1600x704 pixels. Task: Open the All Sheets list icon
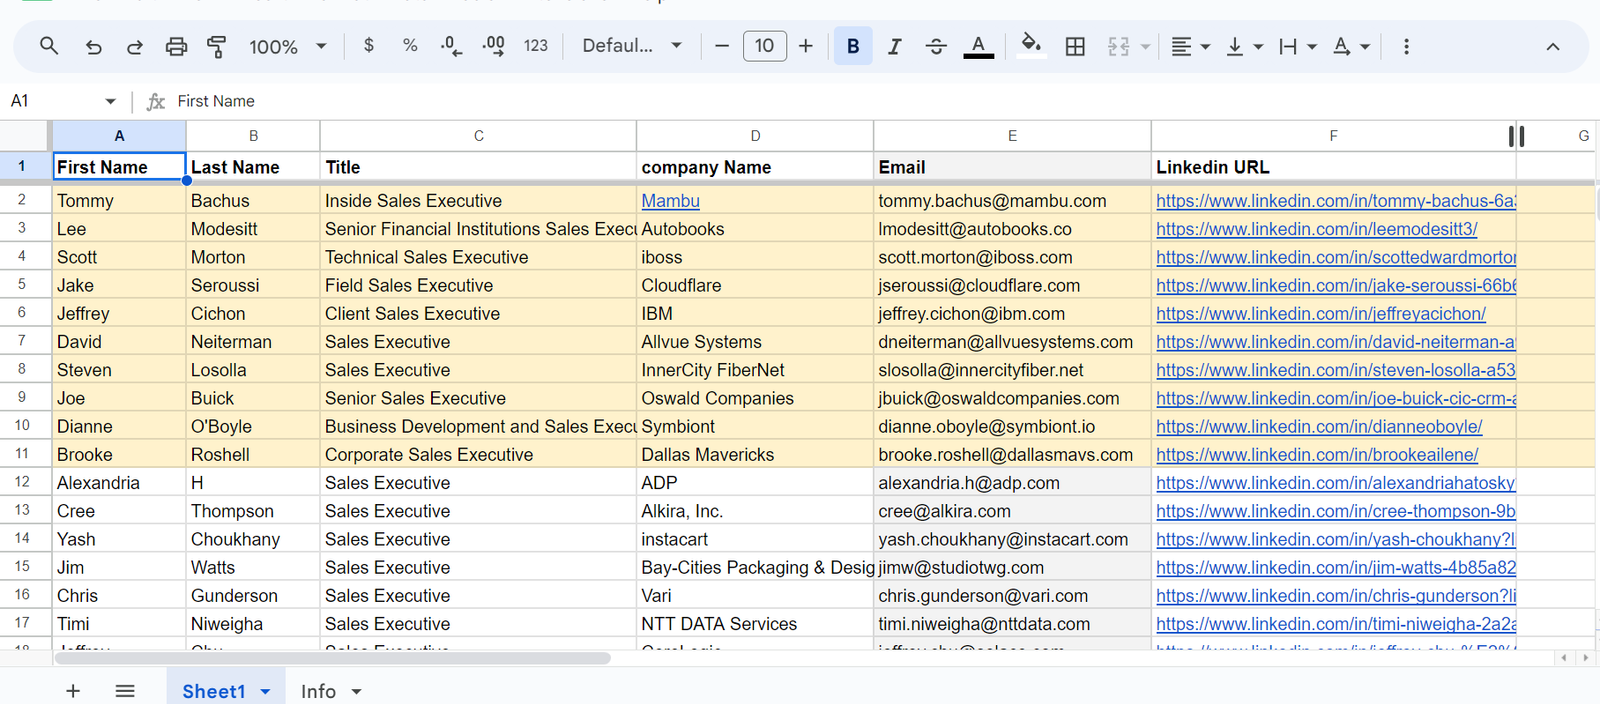click(x=125, y=691)
